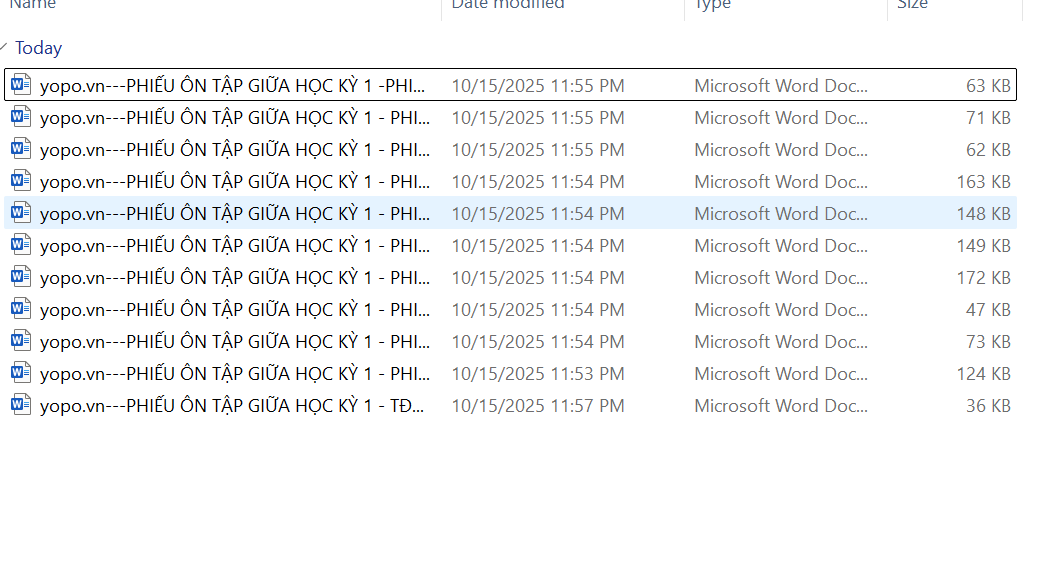The width and height of the screenshot is (1056, 580).
Task: Click the Type cell of the 124 KB file
Action: pos(781,374)
